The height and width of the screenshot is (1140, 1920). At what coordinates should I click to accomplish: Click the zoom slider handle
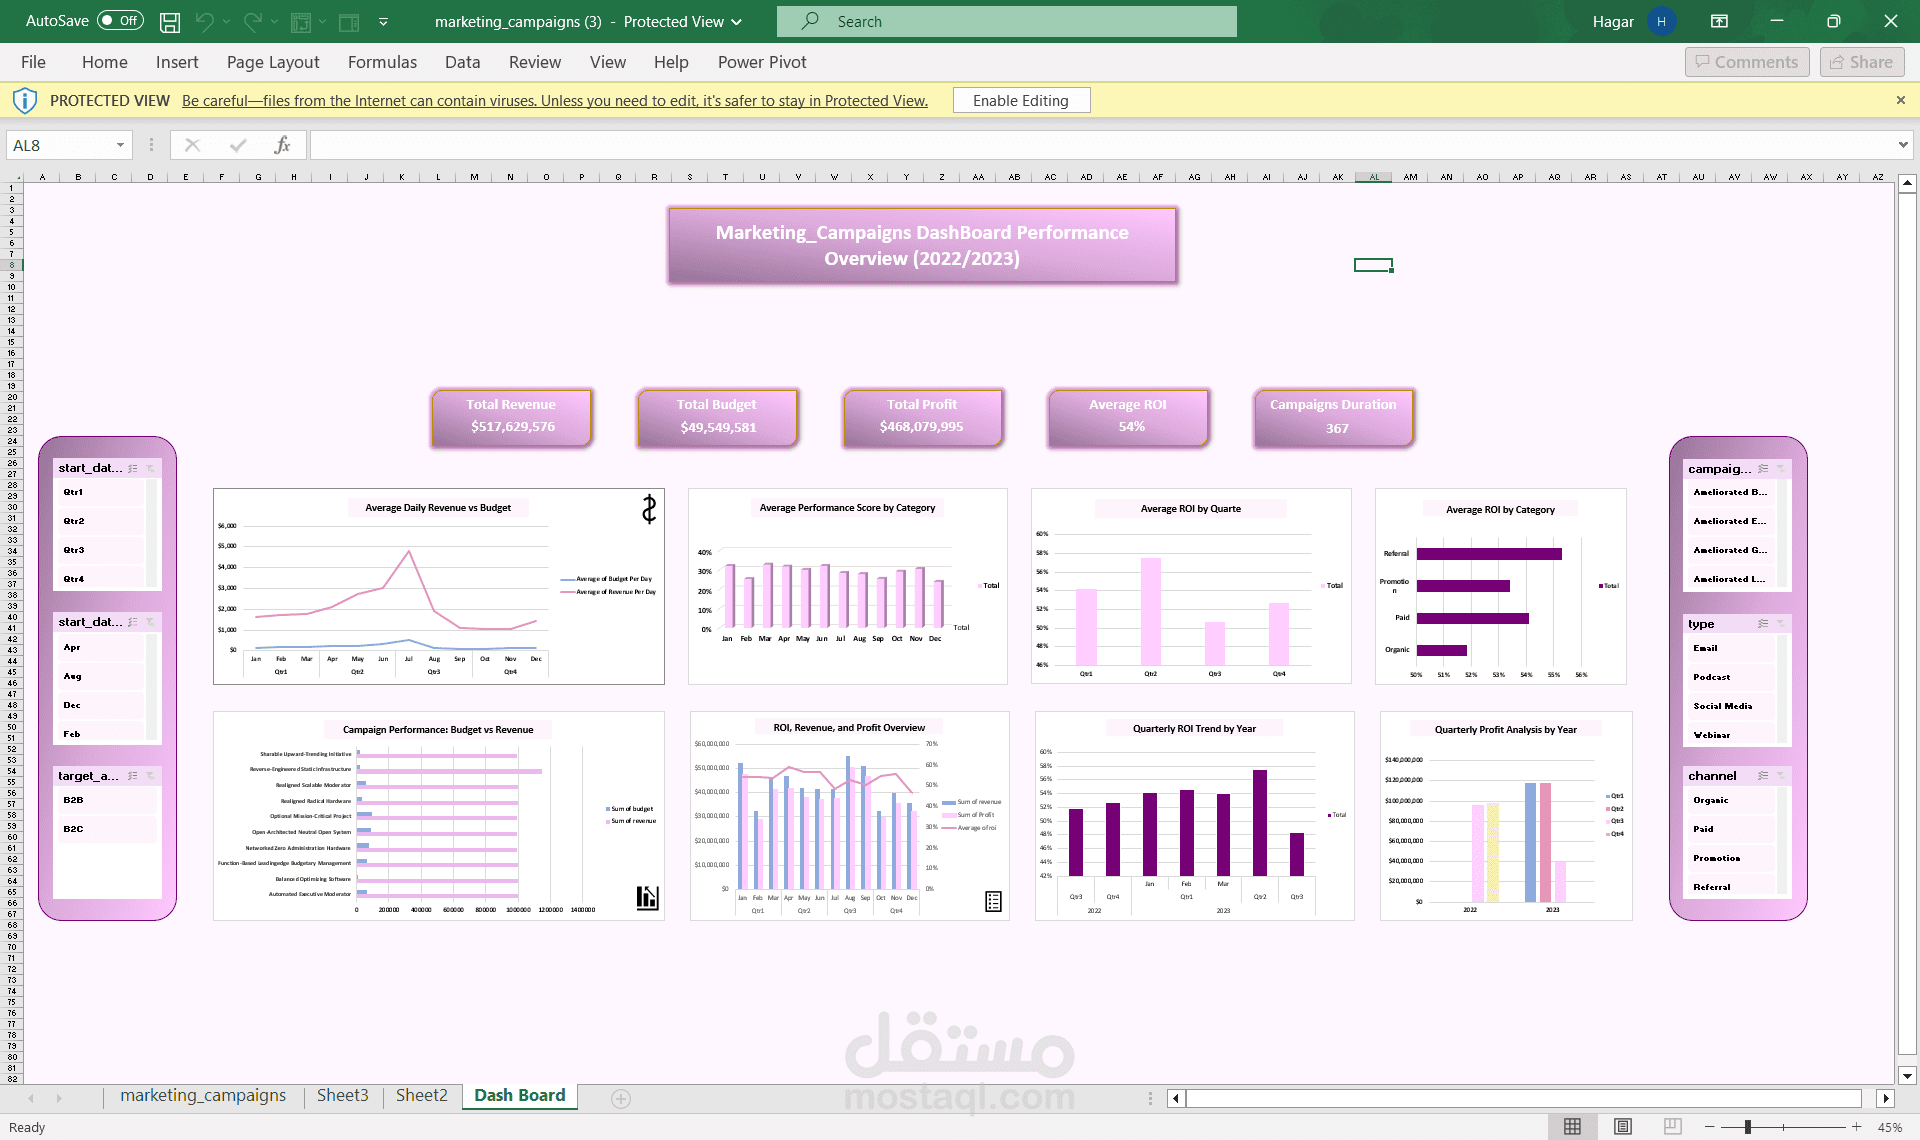[1747, 1127]
